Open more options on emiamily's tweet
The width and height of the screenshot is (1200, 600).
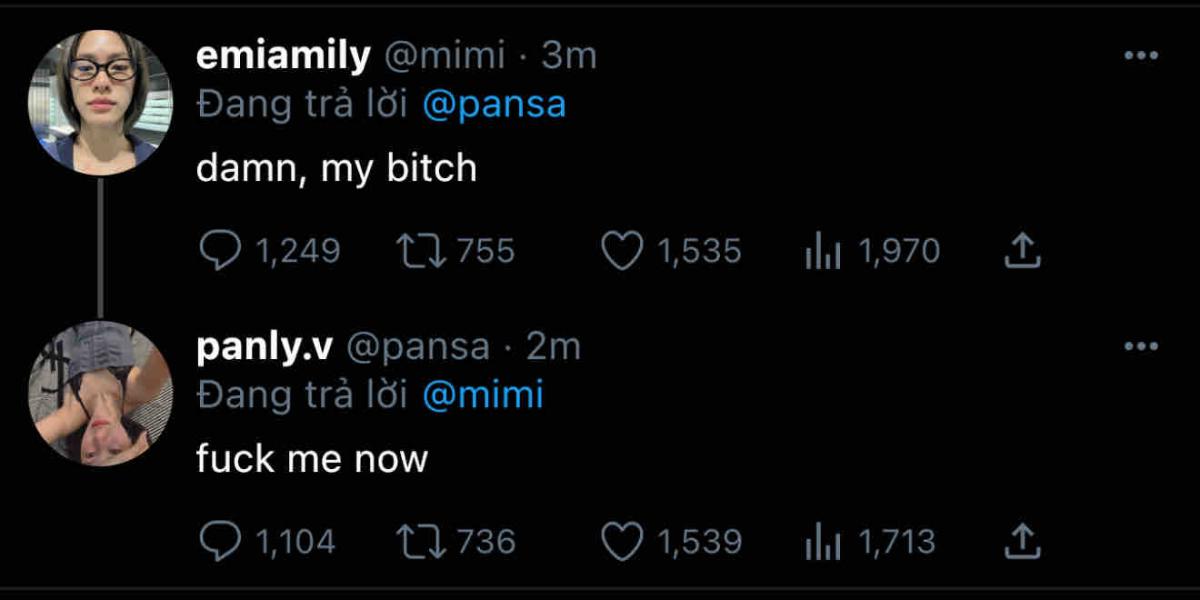[1141, 56]
